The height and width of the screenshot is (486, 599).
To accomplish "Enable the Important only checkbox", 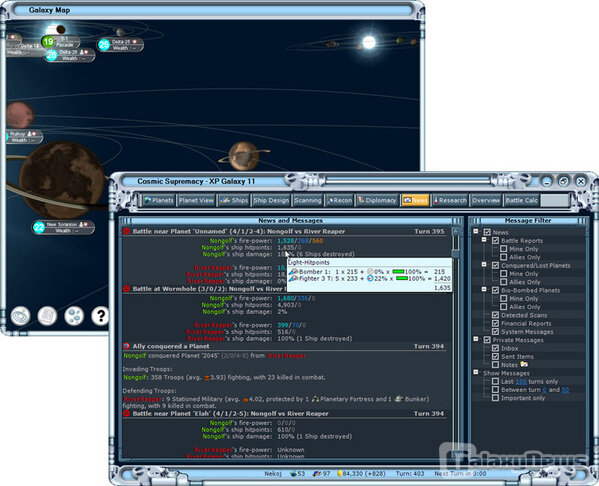I will [x=495, y=398].
